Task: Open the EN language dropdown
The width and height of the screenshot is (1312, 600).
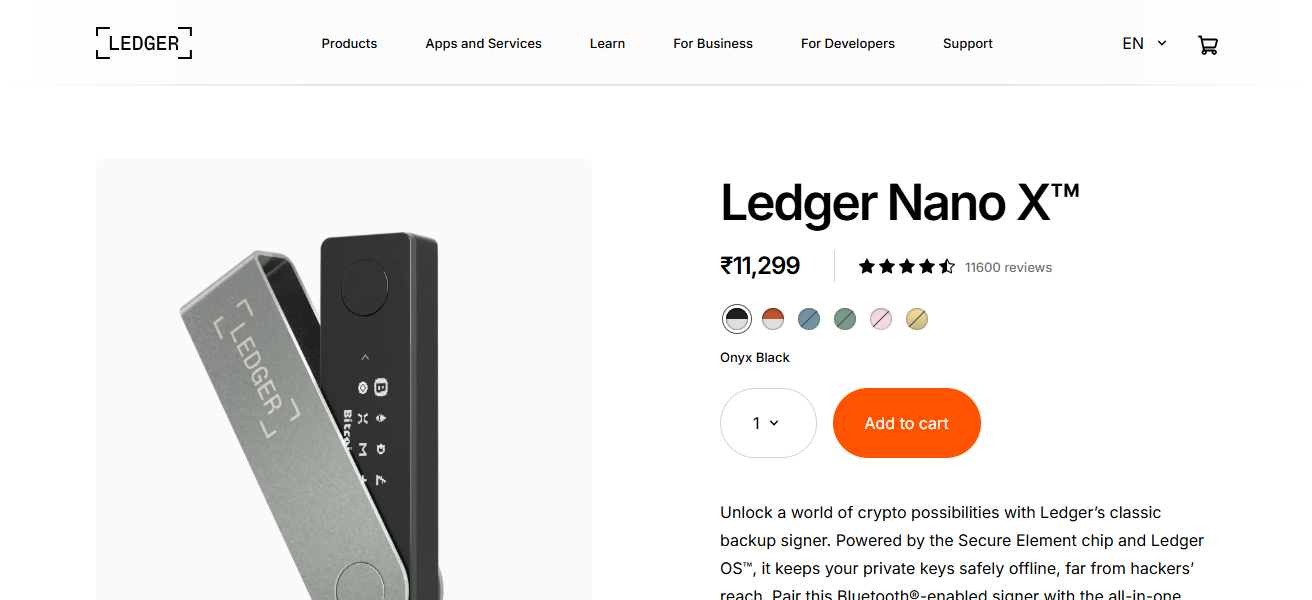Action: tap(1133, 43)
